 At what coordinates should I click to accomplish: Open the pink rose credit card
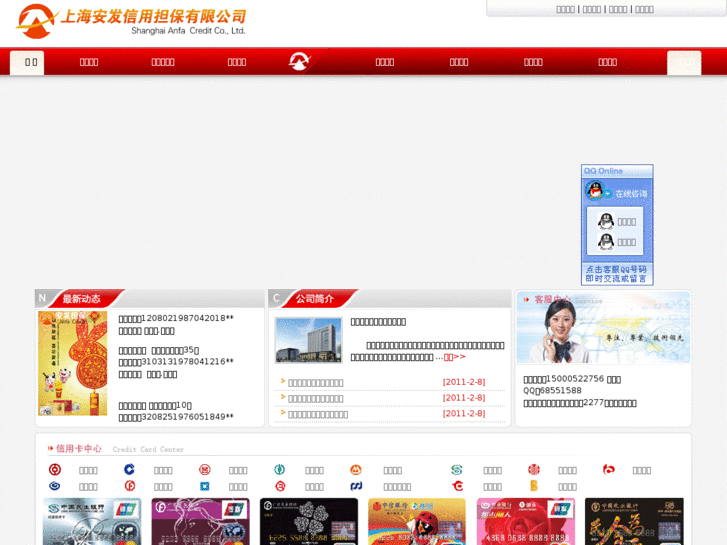pos(526,521)
